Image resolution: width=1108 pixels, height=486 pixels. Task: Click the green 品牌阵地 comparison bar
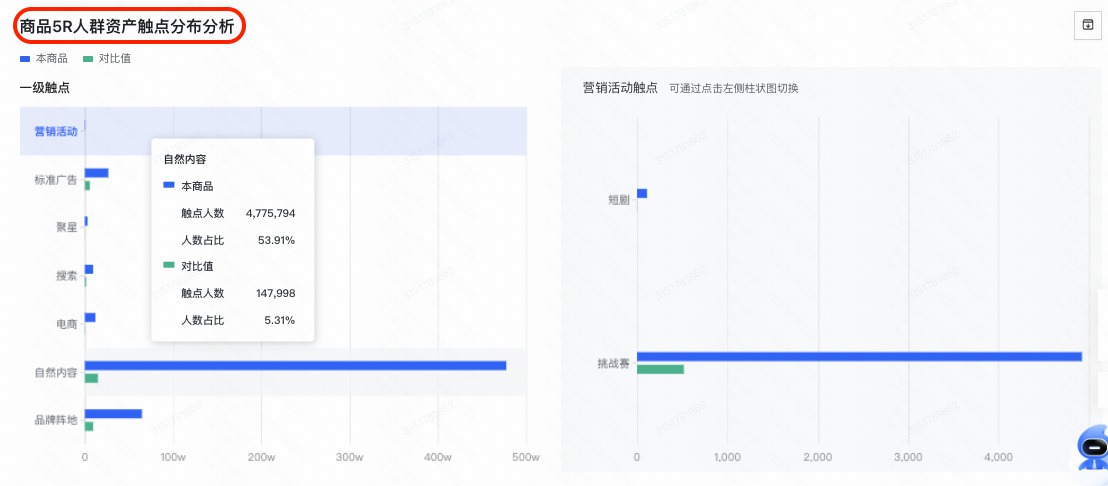pyautogui.click(x=89, y=427)
